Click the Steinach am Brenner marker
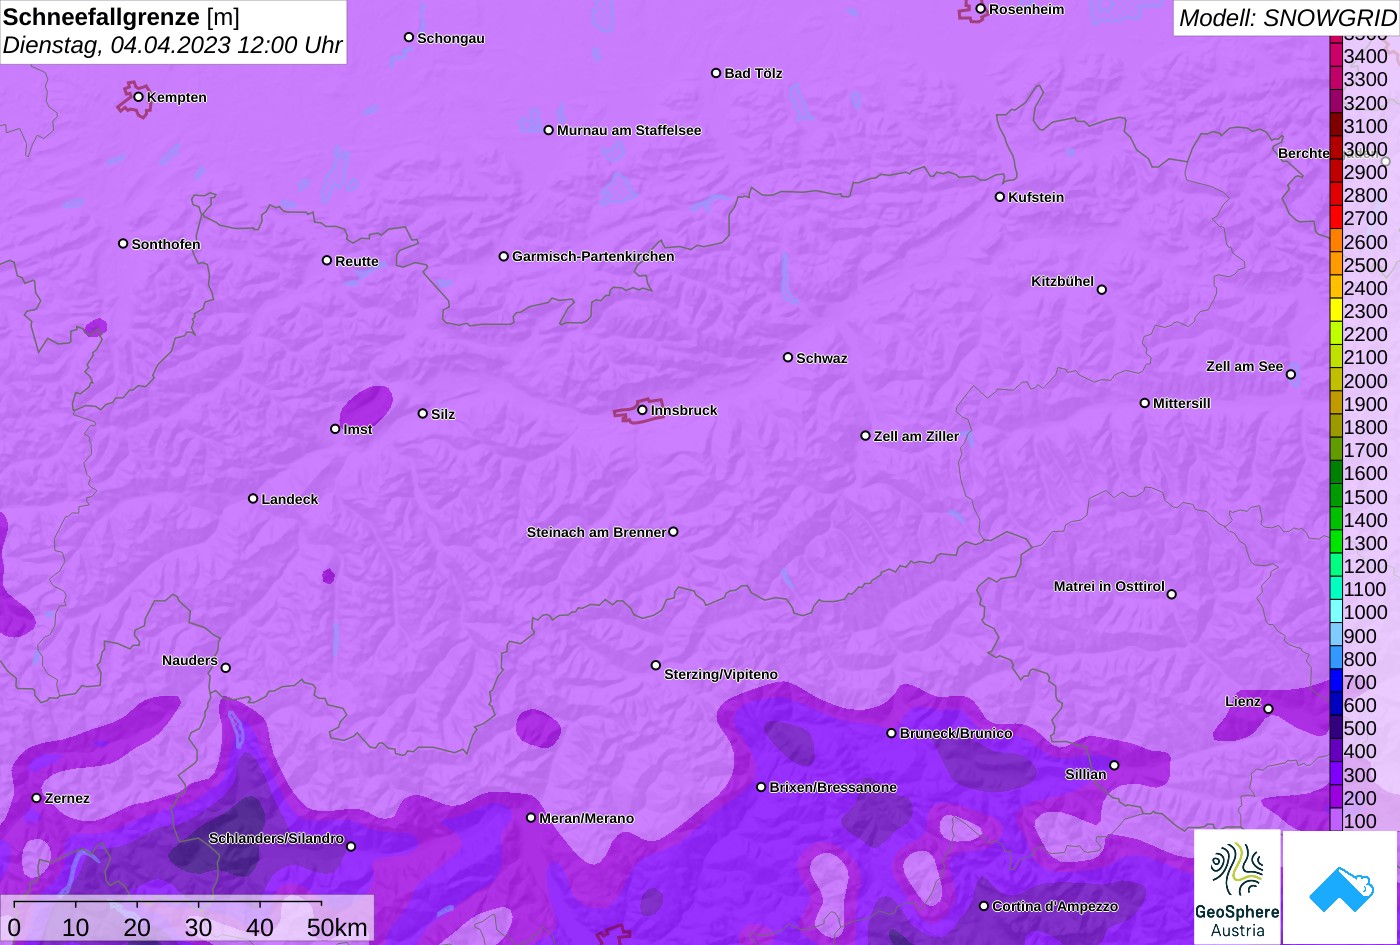Viewport: 1400px width, 945px height. (673, 532)
